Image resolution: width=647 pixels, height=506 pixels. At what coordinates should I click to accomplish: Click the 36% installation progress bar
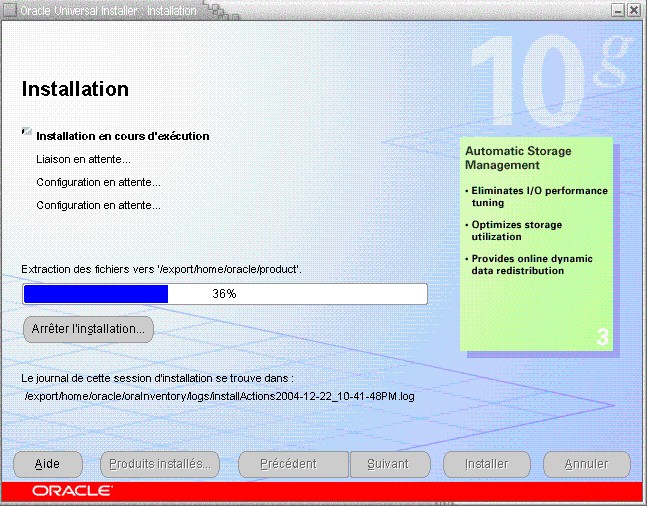pos(225,294)
